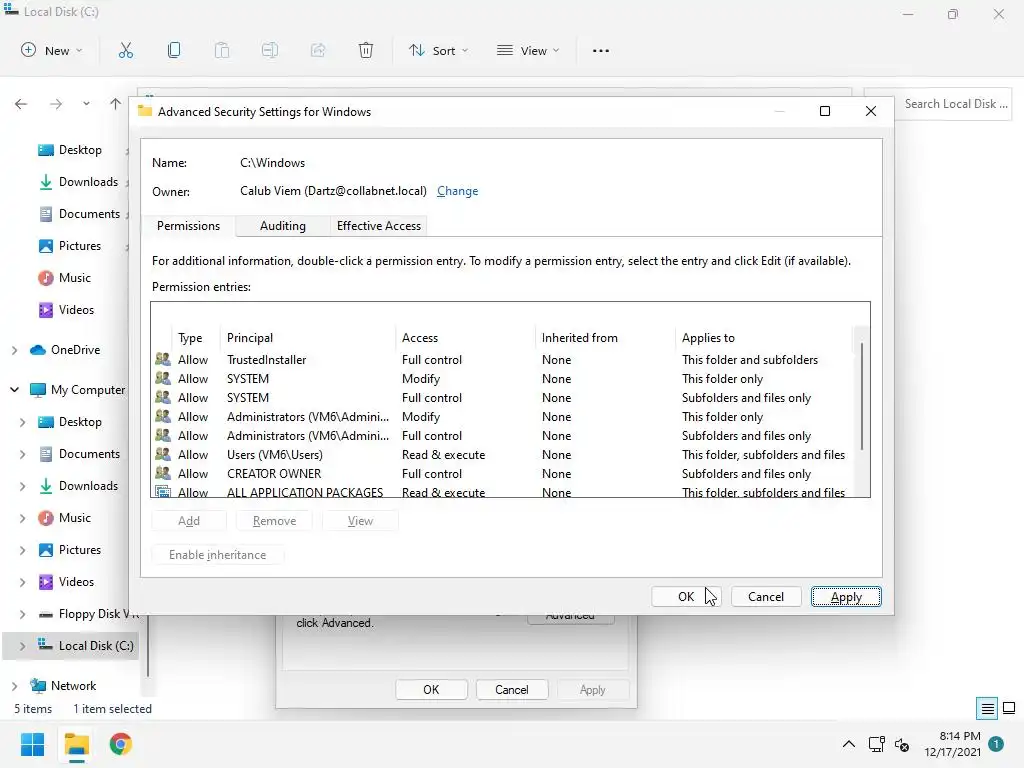The width and height of the screenshot is (1024, 768).
Task: Click the Rename icon in Explorer toolbar
Action: click(x=270, y=50)
